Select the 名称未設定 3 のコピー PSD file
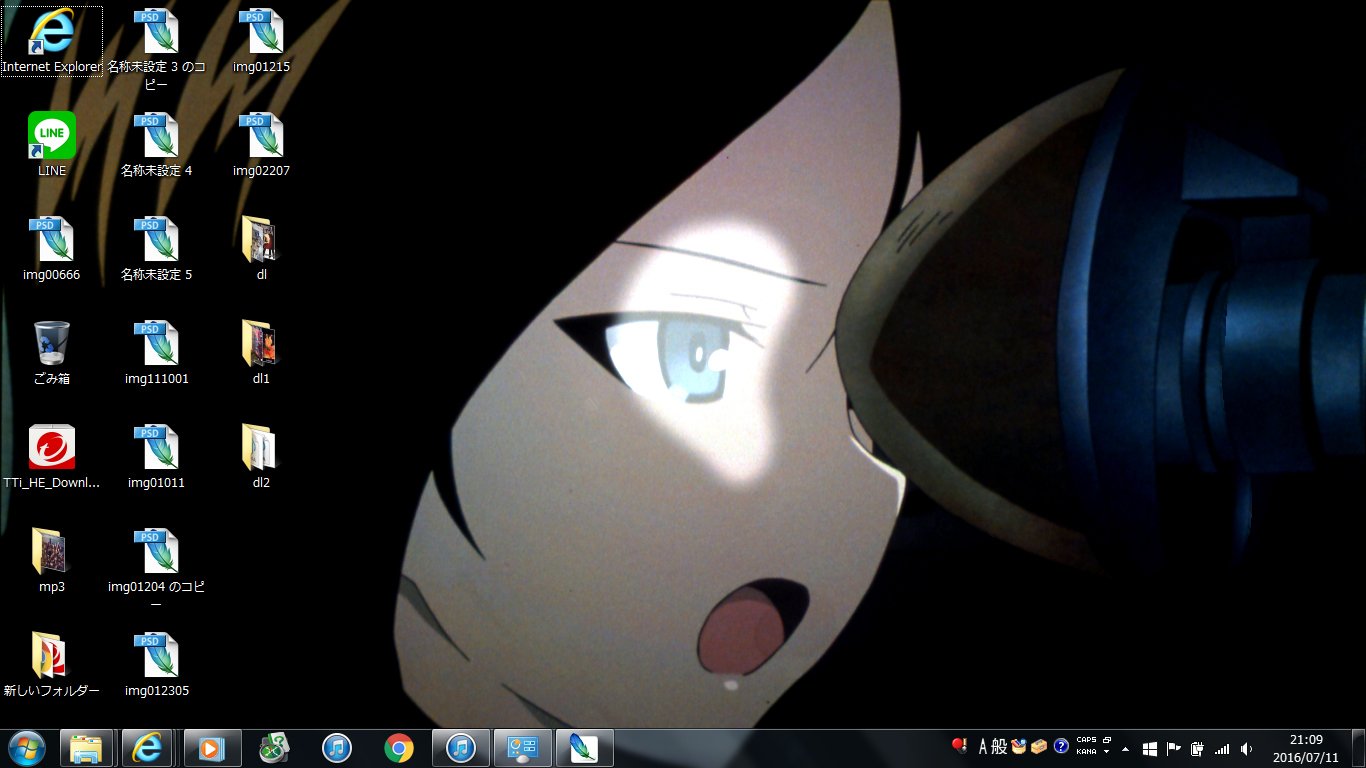 pos(156,49)
